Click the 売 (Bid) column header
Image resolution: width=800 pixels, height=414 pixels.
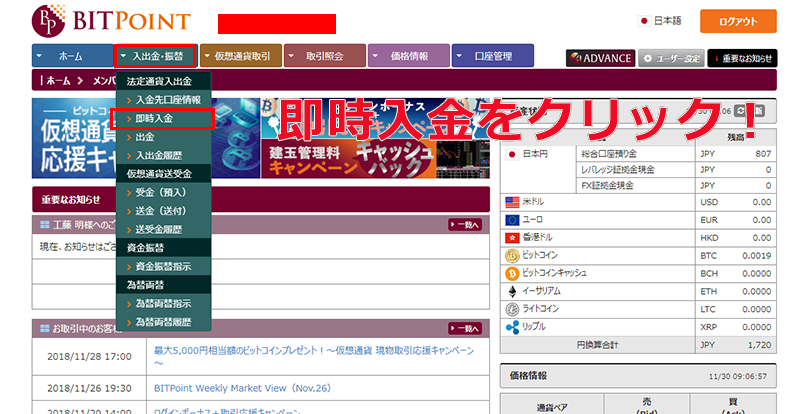(x=646, y=406)
